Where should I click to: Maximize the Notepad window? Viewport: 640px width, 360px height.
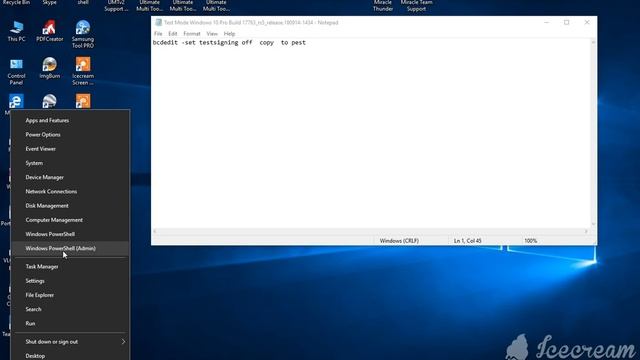567,22
